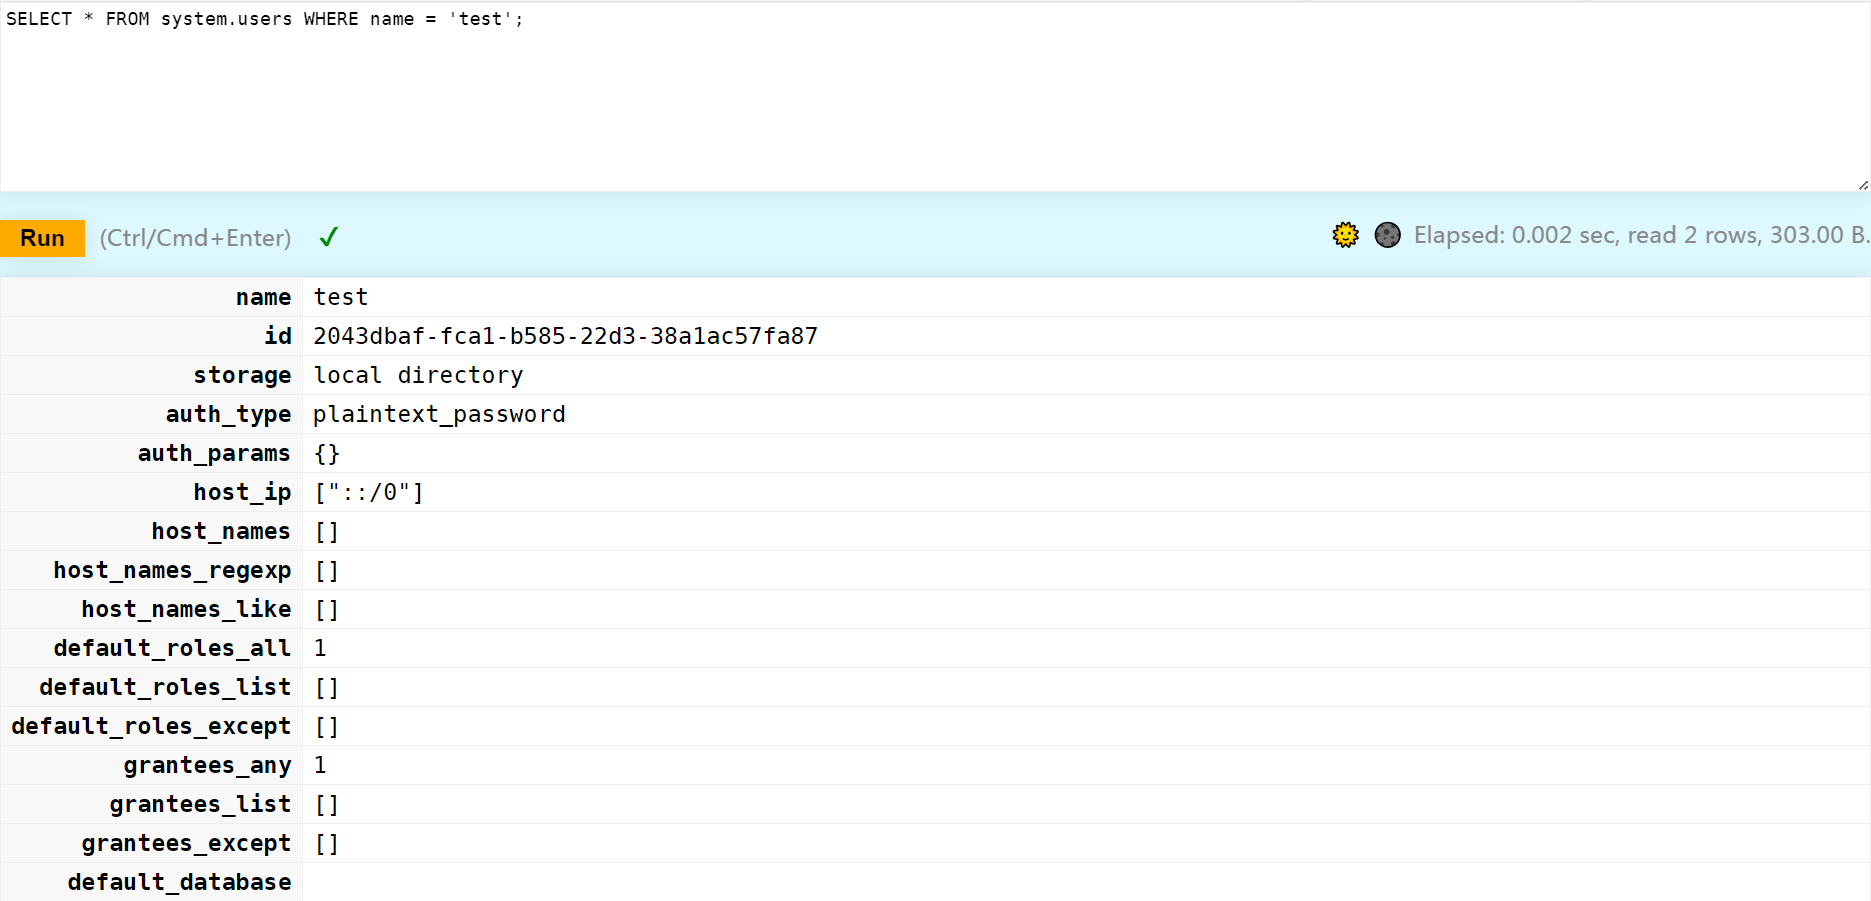
Task: Click the 'default_database' row label
Action: click(x=179, y=882)
